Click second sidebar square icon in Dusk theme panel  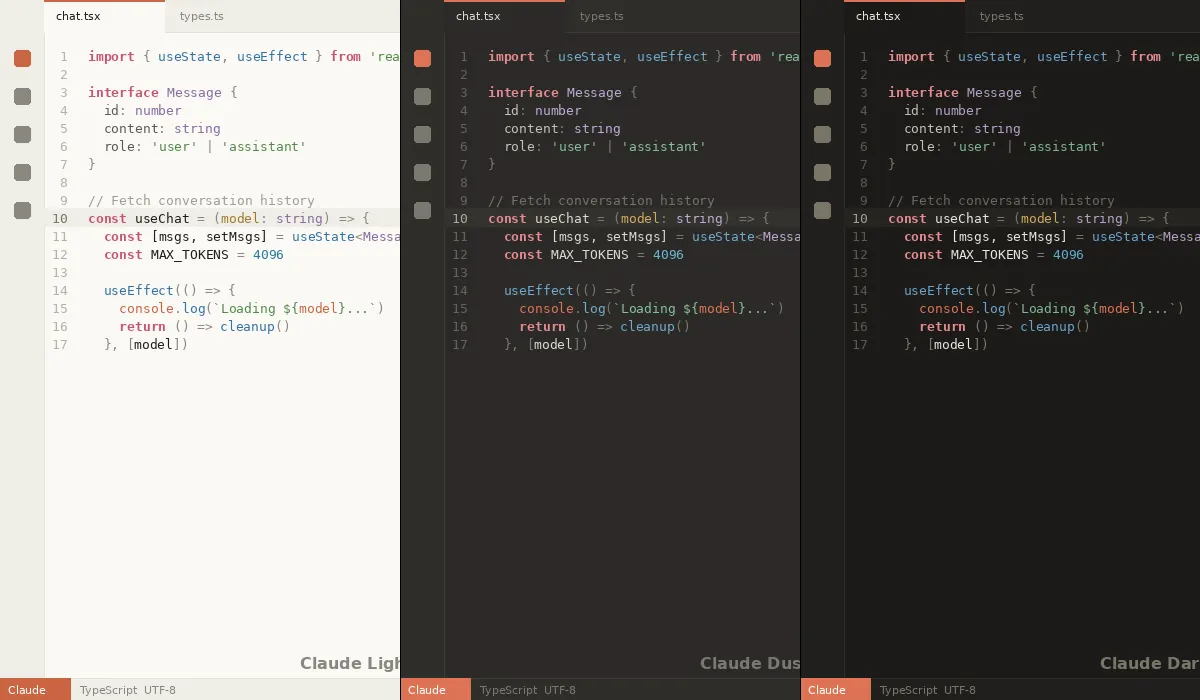[422, 97]
